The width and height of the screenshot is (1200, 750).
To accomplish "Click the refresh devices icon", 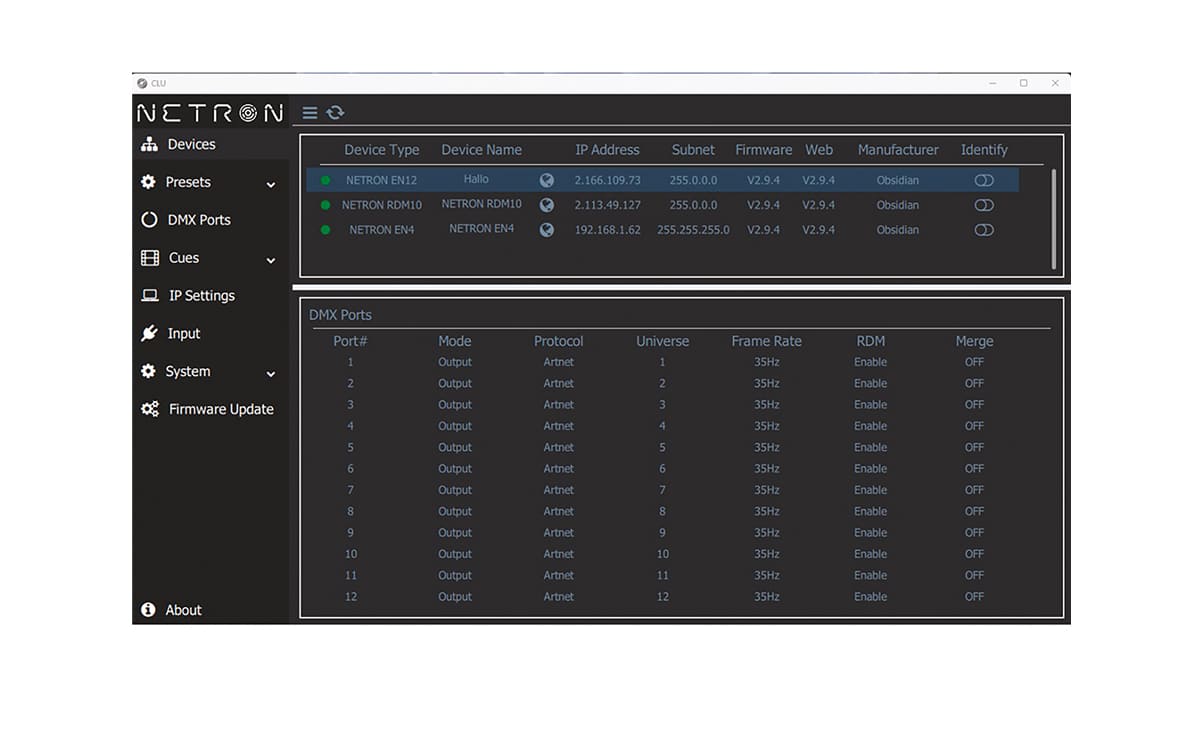I will pyautogui.click(x=335, y=113).
